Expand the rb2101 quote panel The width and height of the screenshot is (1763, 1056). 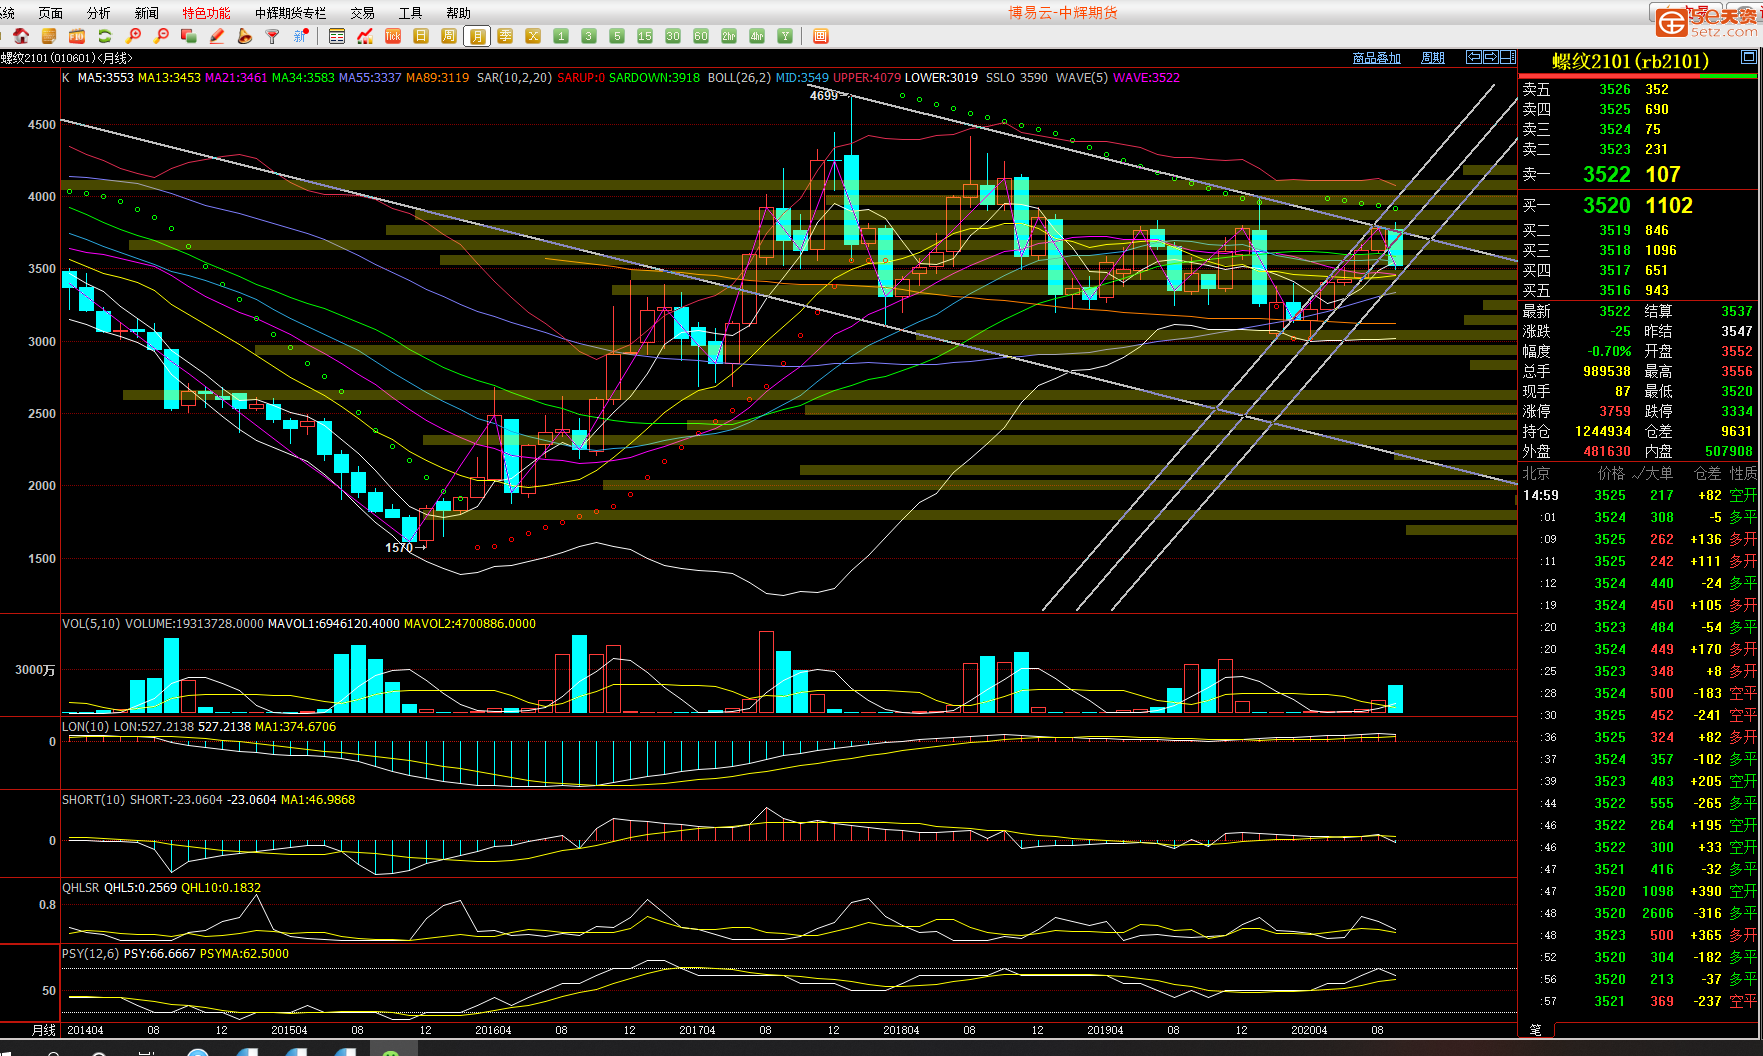pos(1749,58)
